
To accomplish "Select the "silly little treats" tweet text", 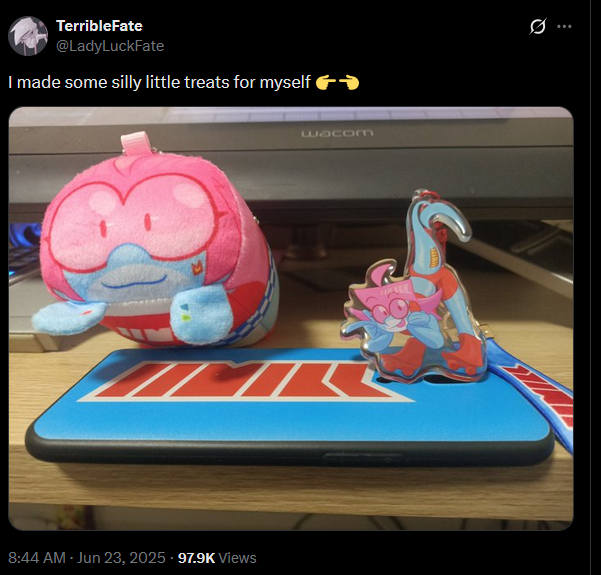I will (159, 82).
